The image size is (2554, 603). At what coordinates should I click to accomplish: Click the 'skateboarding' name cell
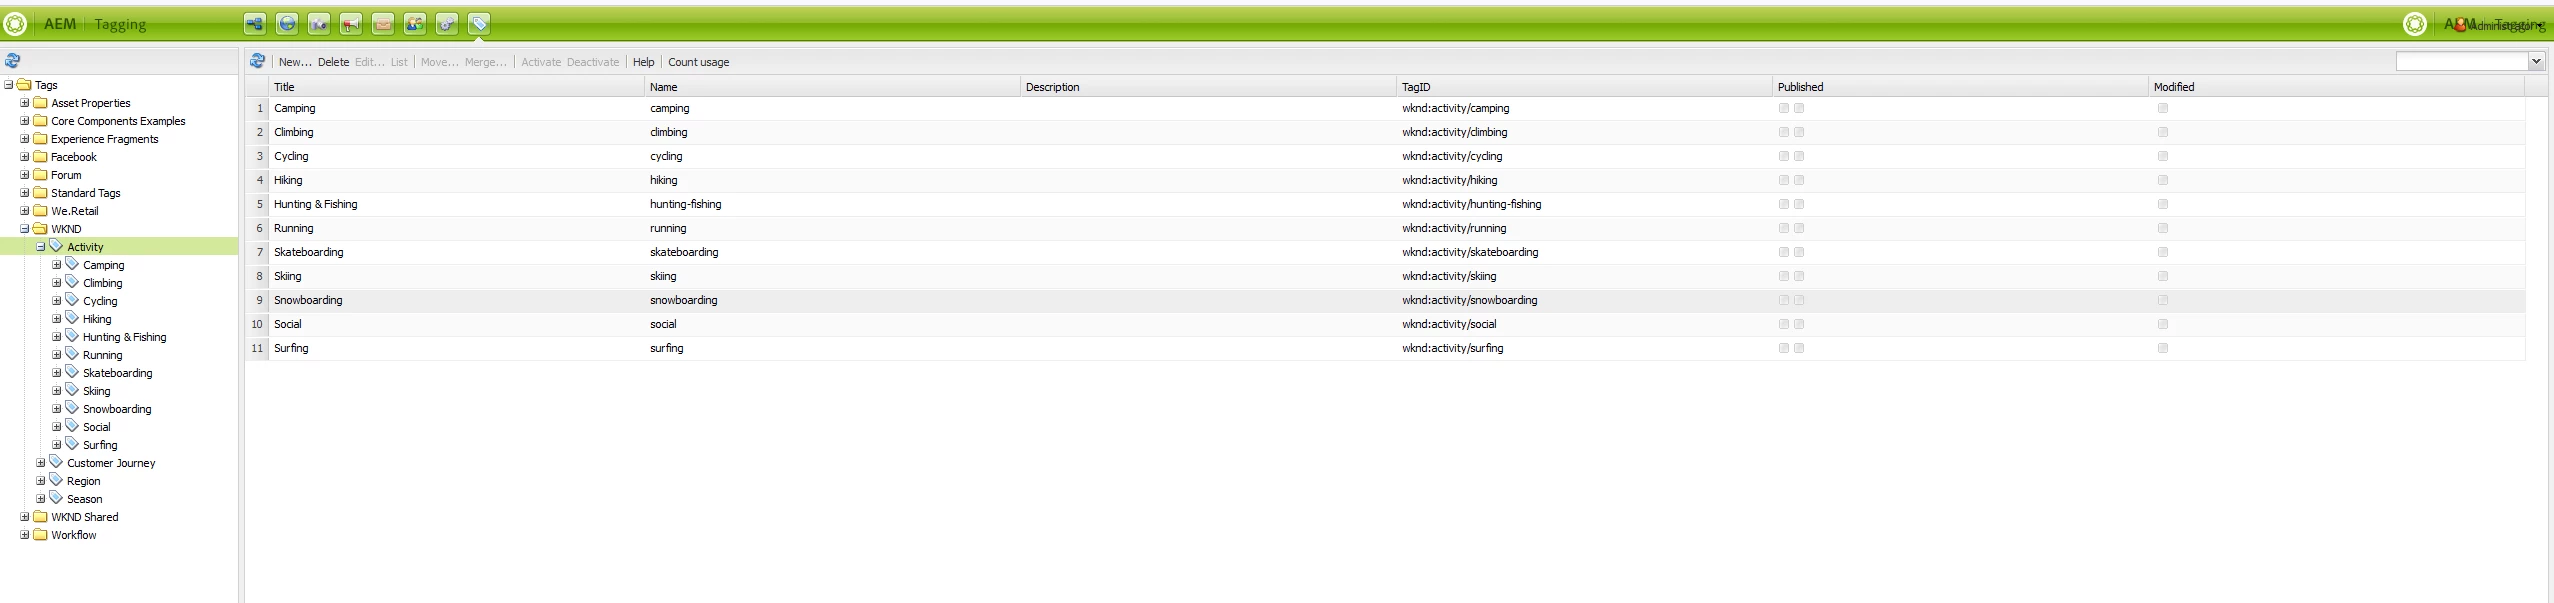tap(832, 252)
